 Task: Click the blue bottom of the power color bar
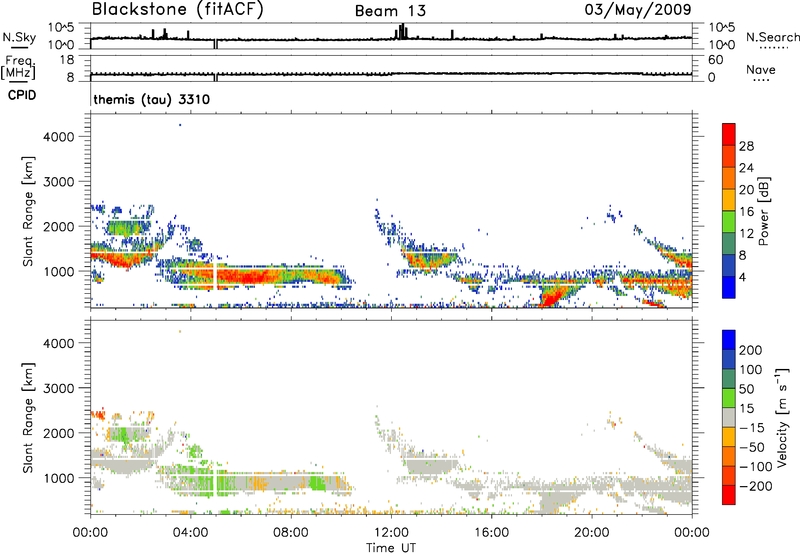click(729, 287)
